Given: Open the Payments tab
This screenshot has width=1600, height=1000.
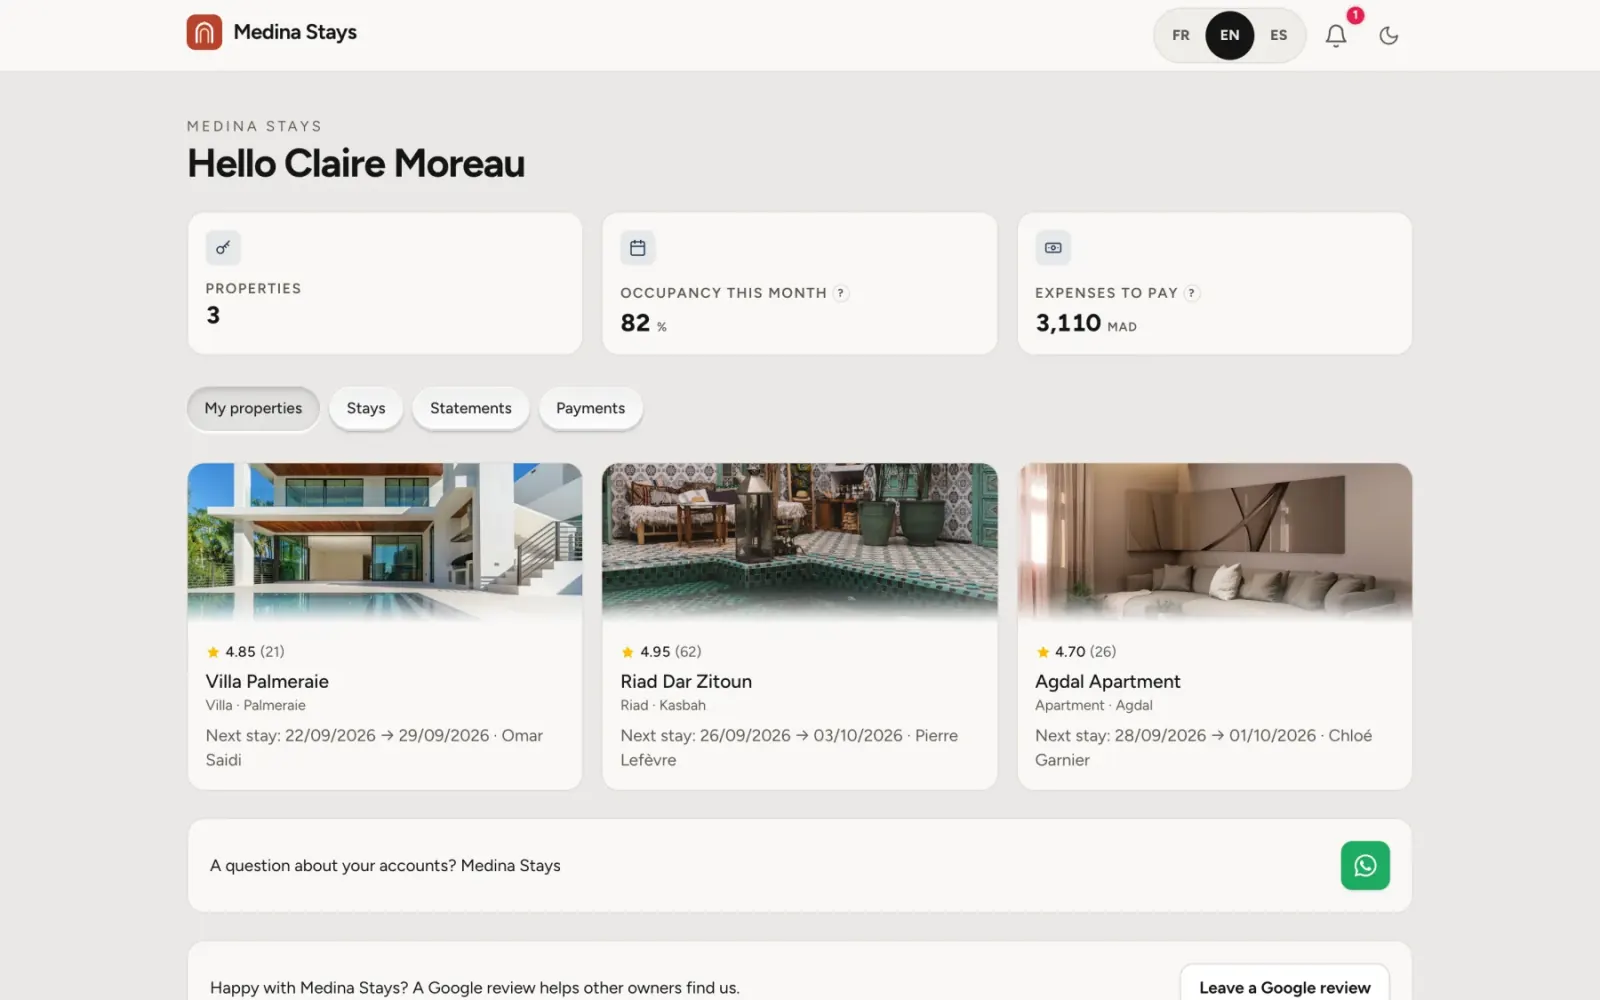Looking at the screenshot, I should pyautogui.click(x=591, y=408).
